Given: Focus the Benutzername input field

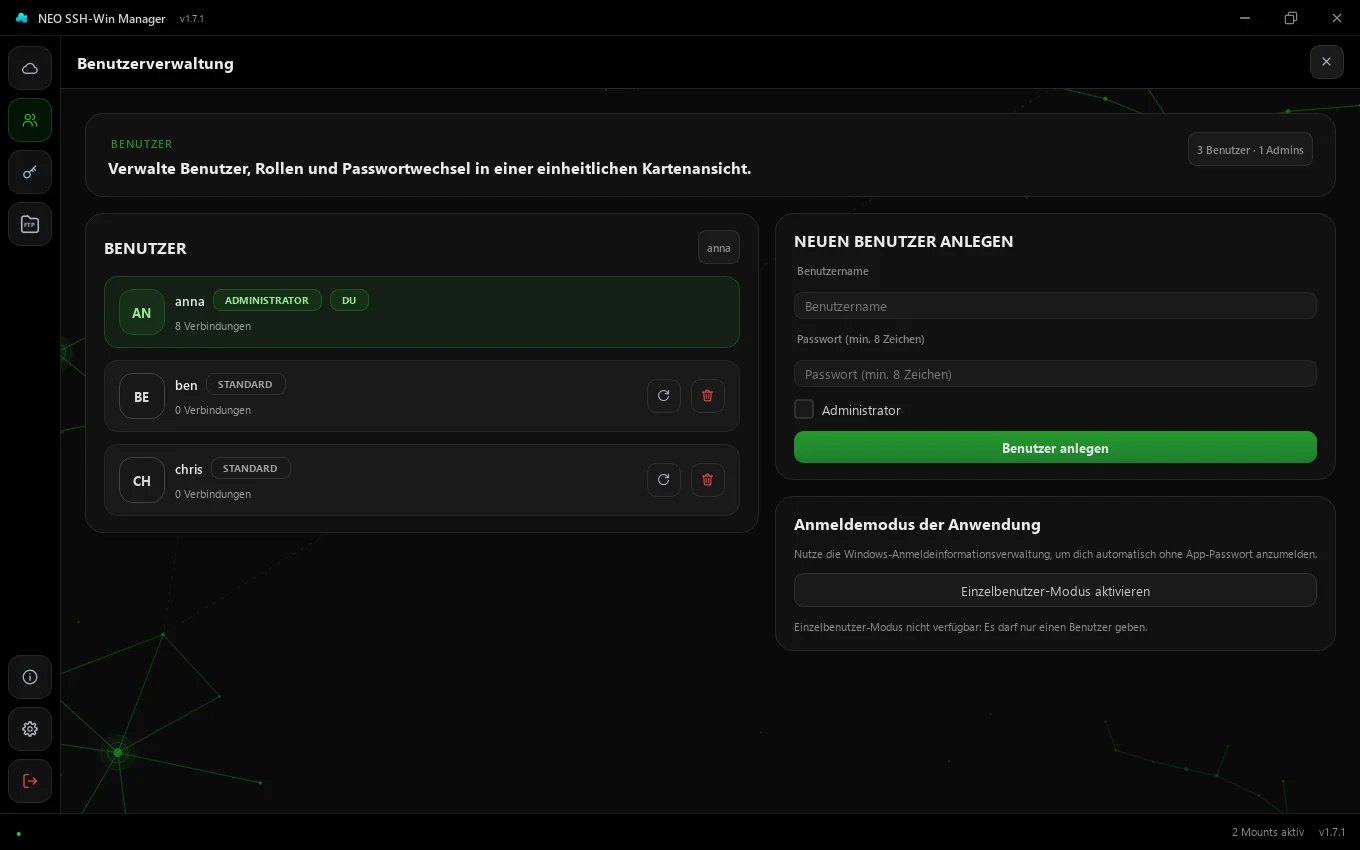Looking at the screenshot, I should point(1055,306).
